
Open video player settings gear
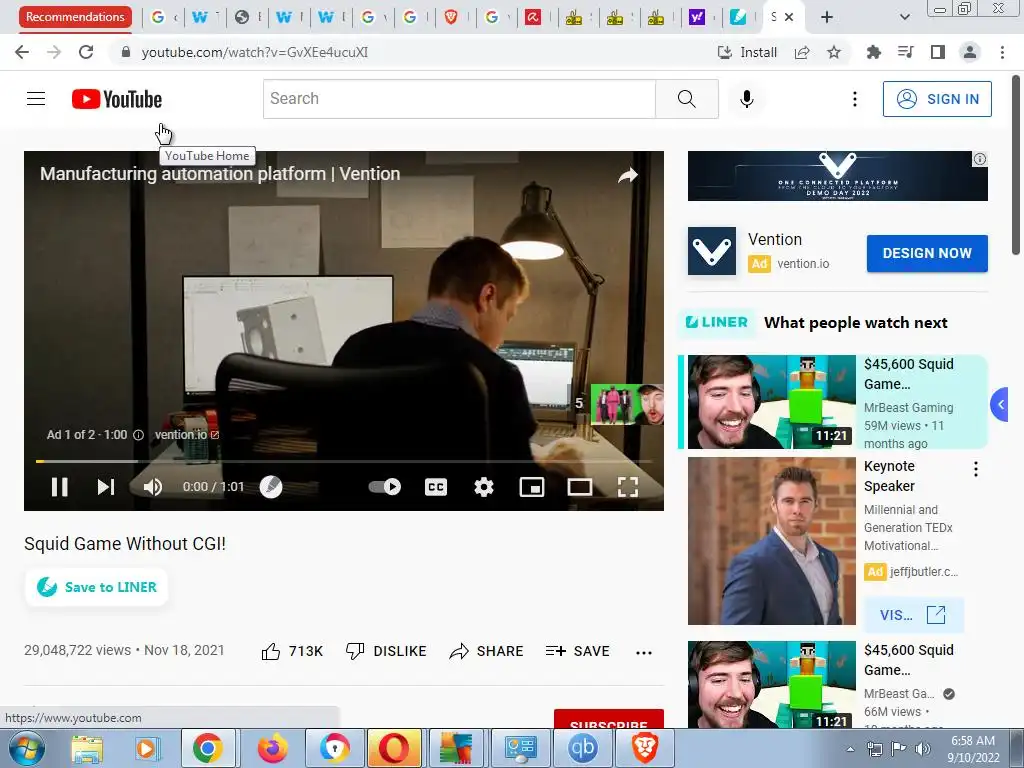pyautogui.click(x=483, y=487)
